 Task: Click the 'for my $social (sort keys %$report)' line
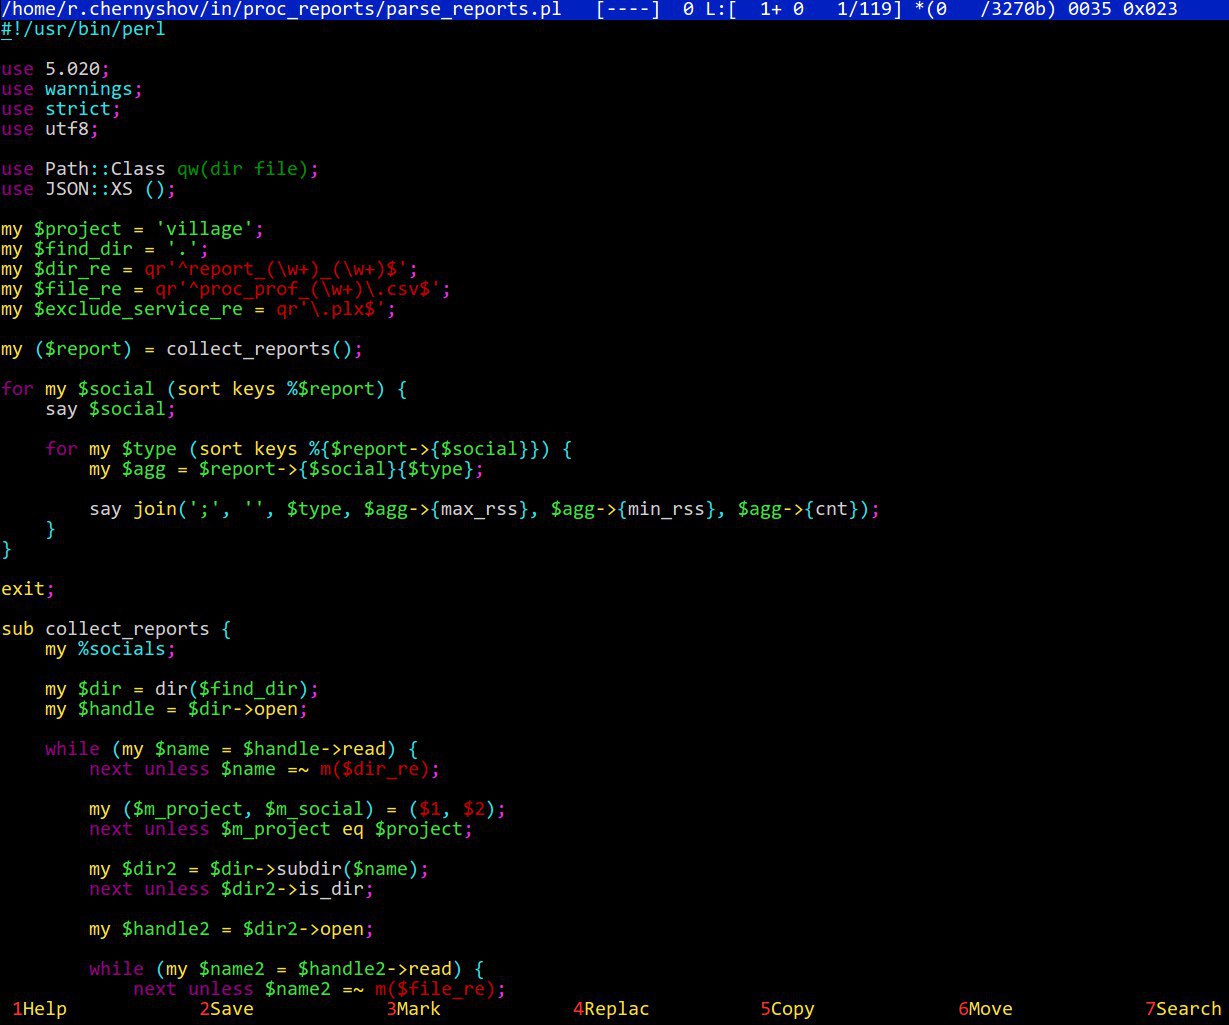pos(204,389)
